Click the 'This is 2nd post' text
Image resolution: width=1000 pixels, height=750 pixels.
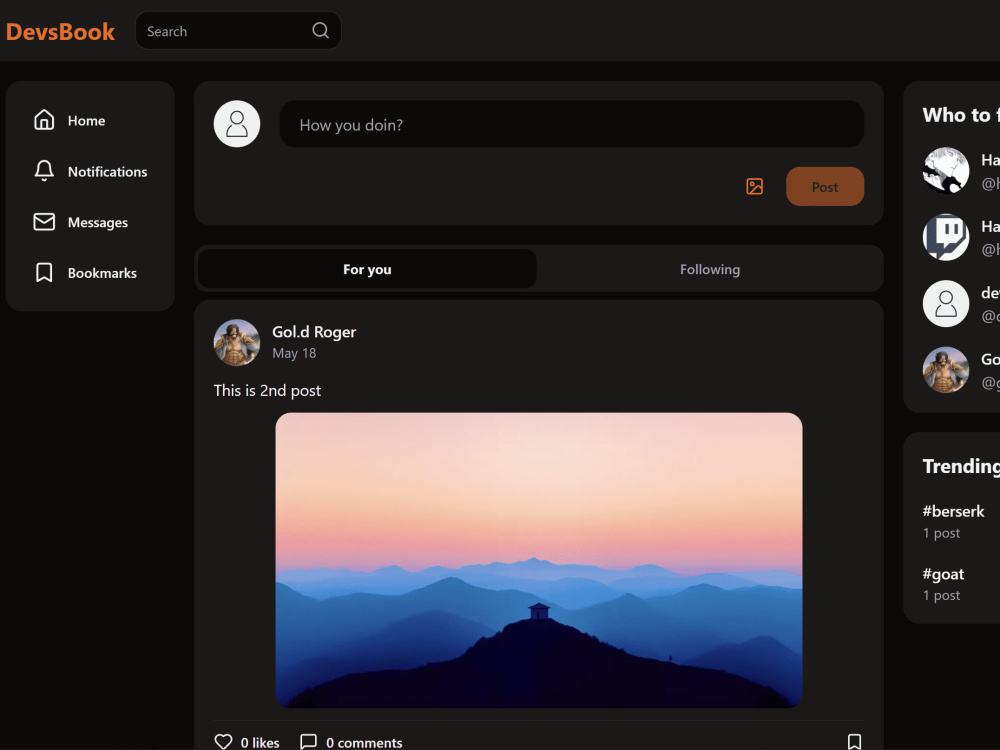click(267, 390)
